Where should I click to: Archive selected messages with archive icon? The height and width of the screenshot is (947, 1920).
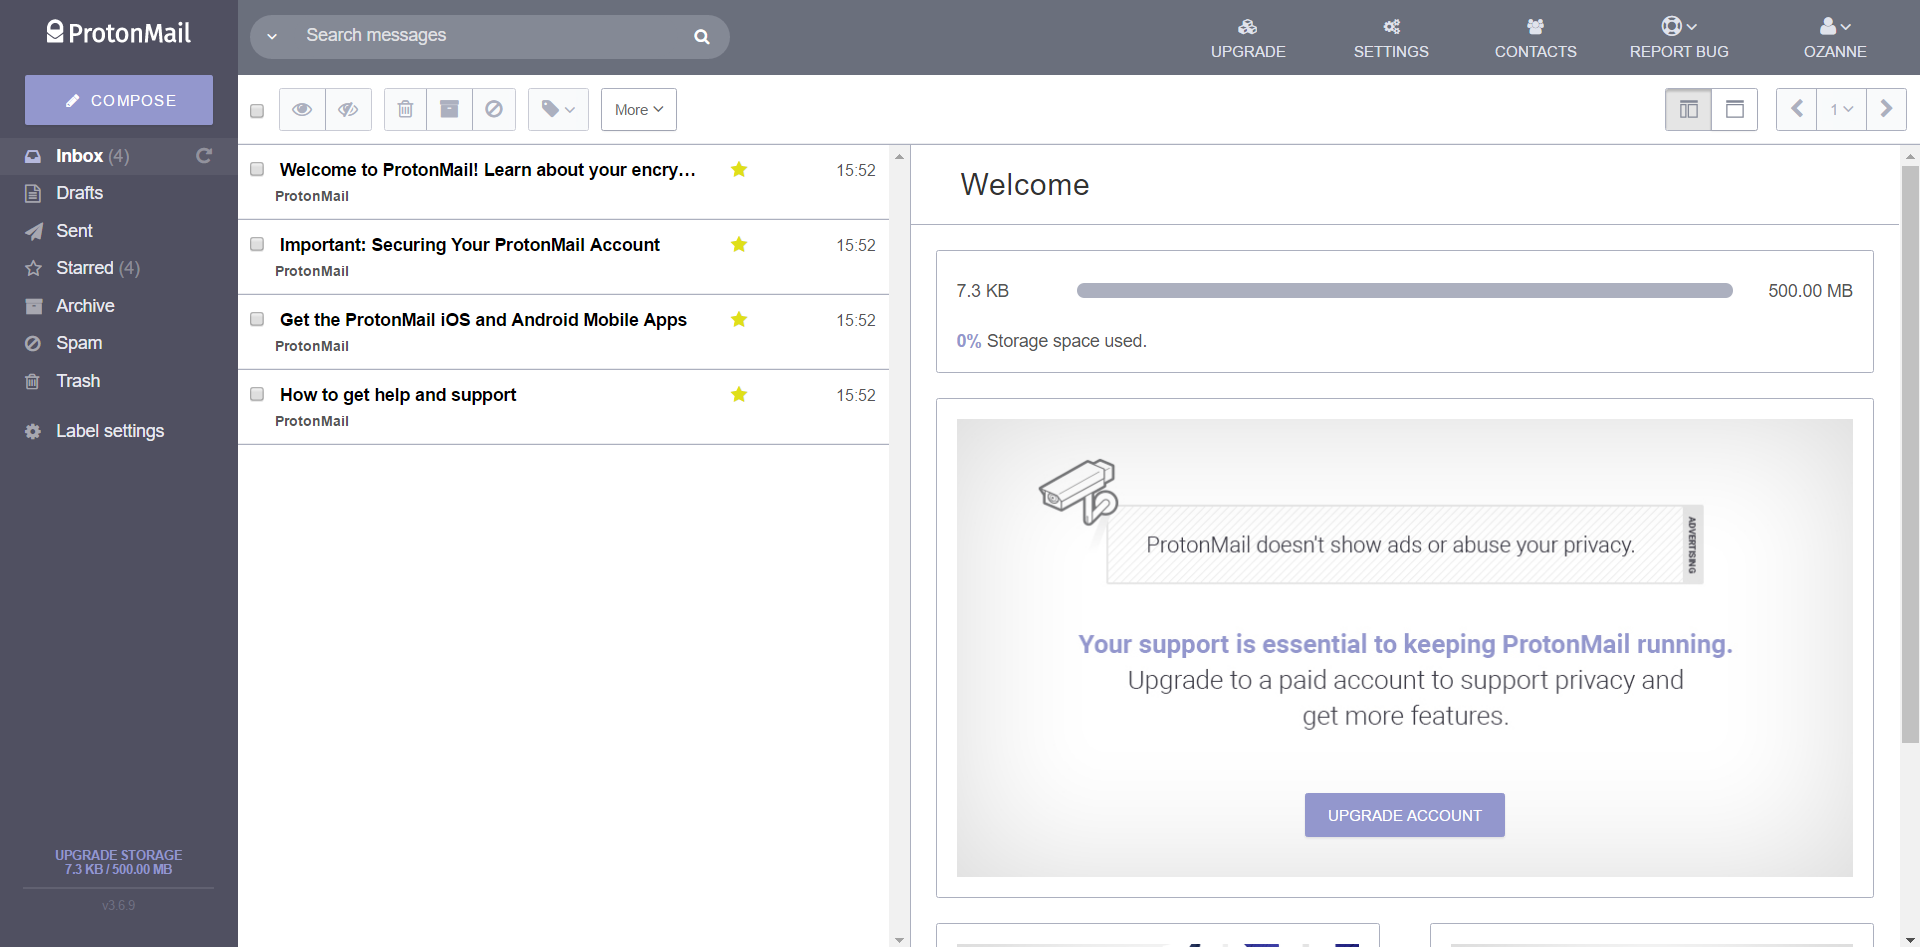pos(448,109)
